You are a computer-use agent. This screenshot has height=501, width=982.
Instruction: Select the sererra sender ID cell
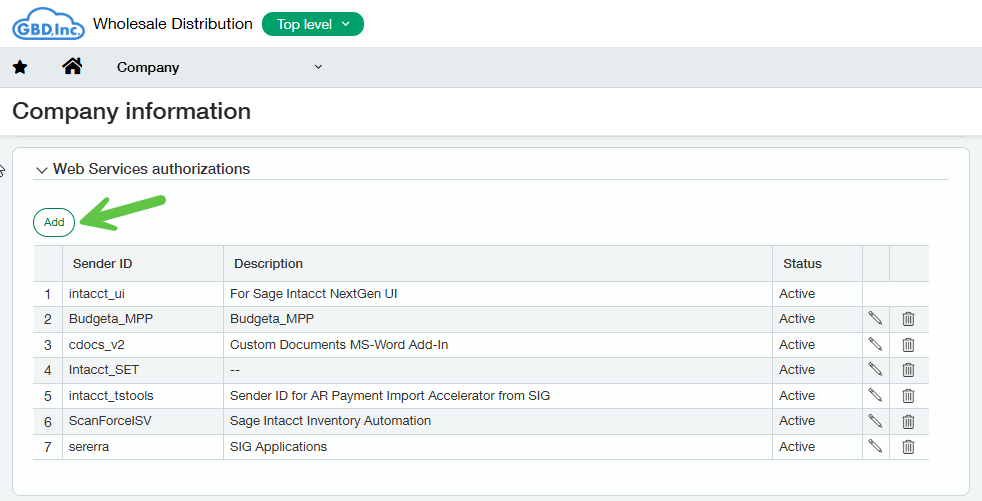[x=143, y=447]
